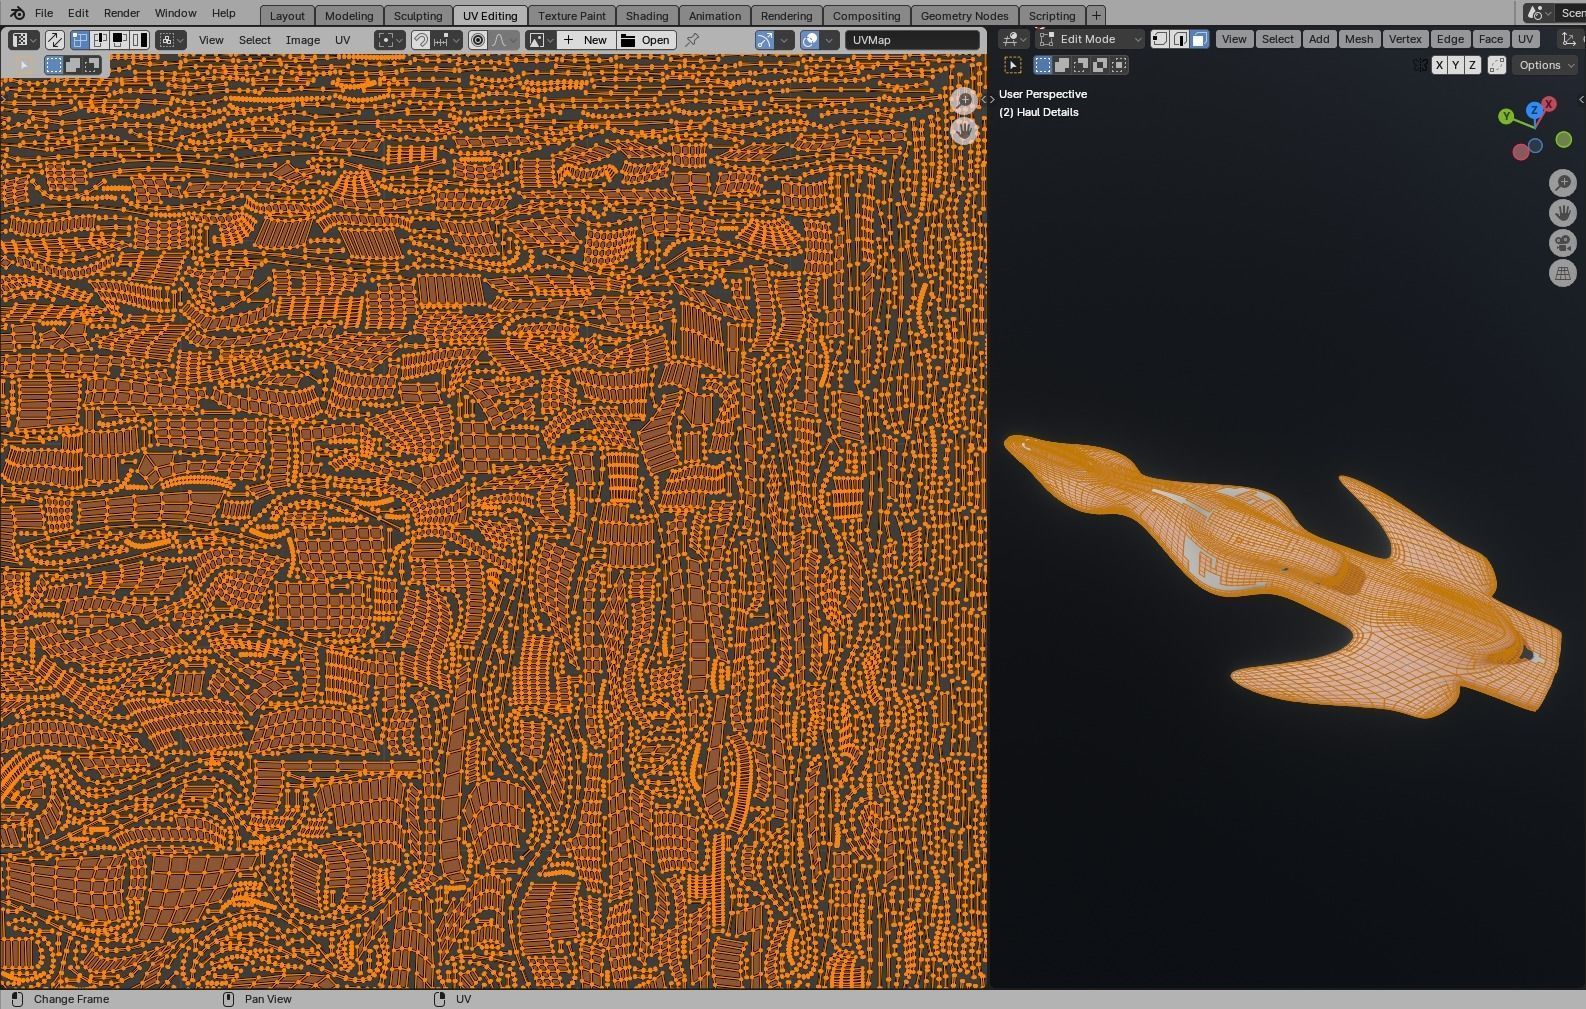Open the UV editor View menu
This screenshot has width=1586, height=1009.
coord(211,40)
